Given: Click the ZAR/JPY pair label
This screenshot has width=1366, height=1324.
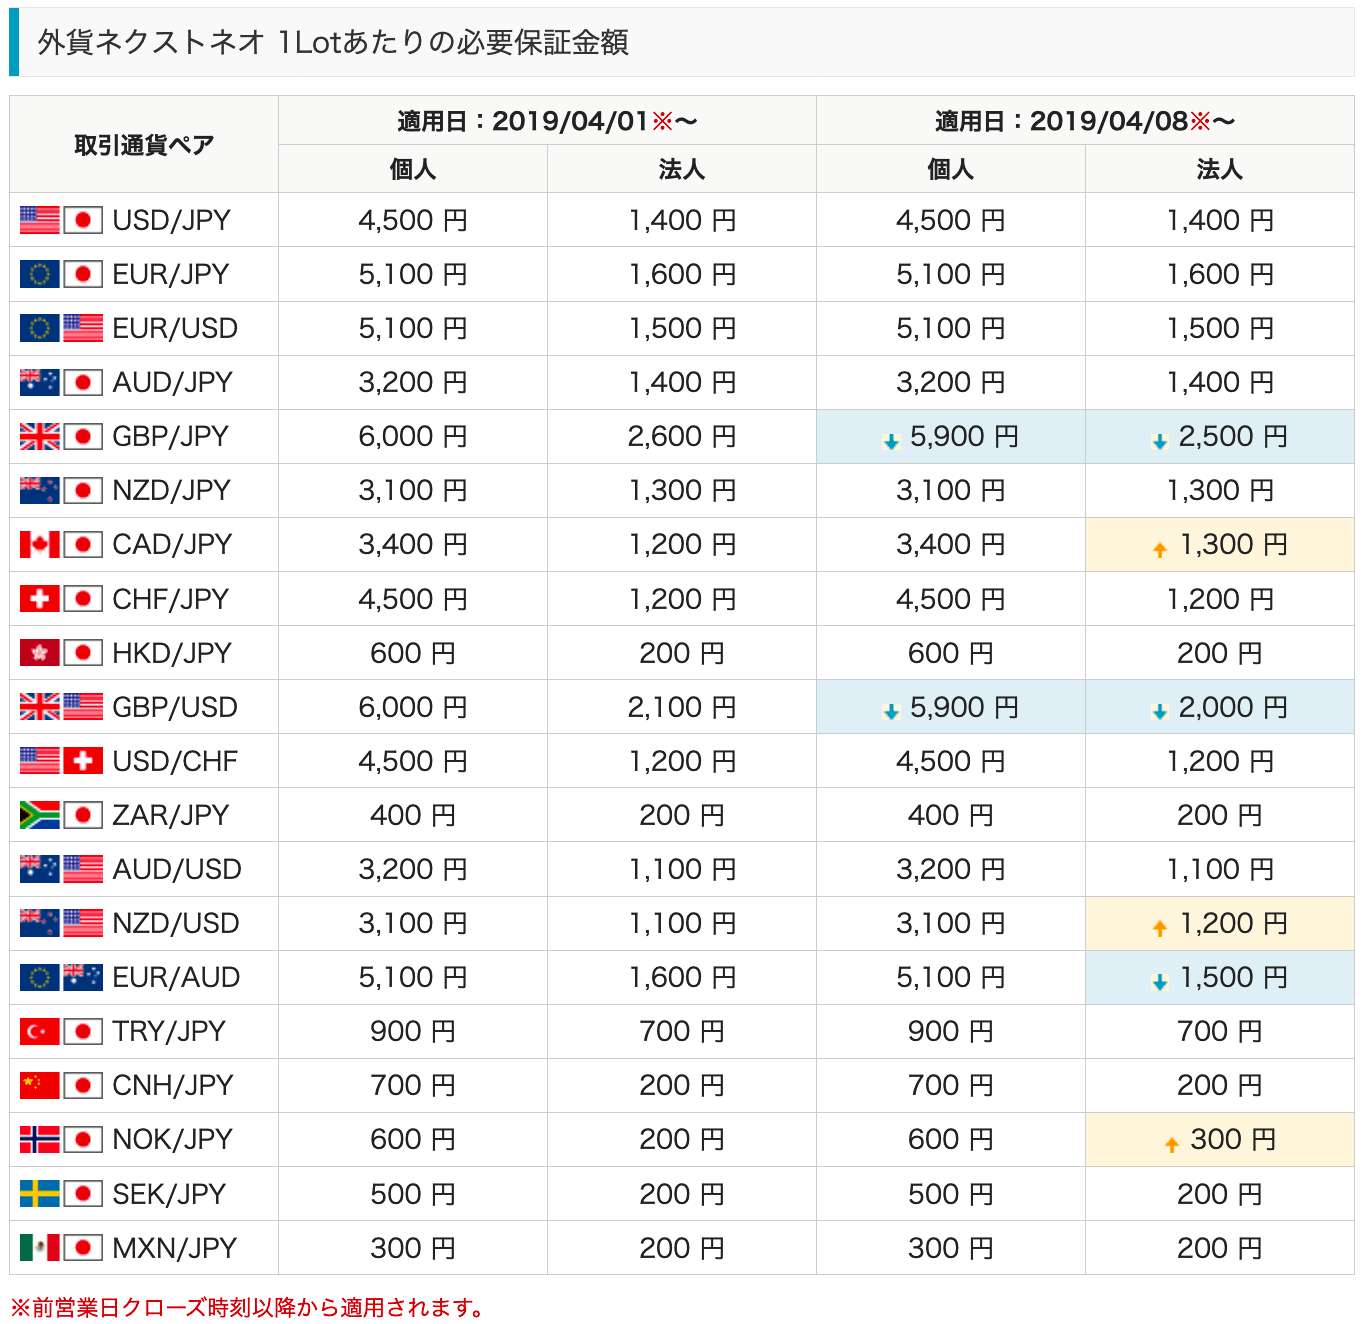Looking at the screenshot, I should pyautogui.click(x=171, y=815).
